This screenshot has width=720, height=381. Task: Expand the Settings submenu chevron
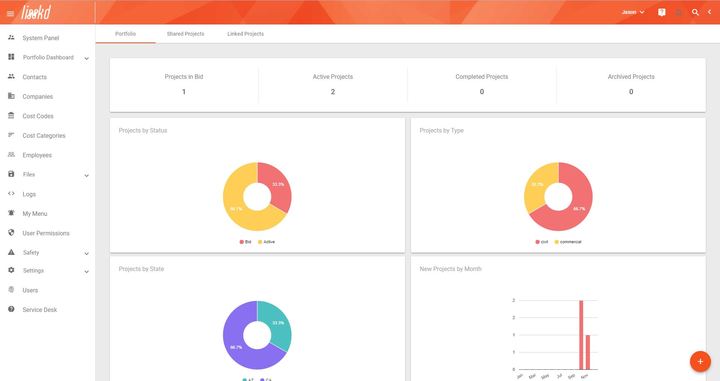tap(86, 272)
